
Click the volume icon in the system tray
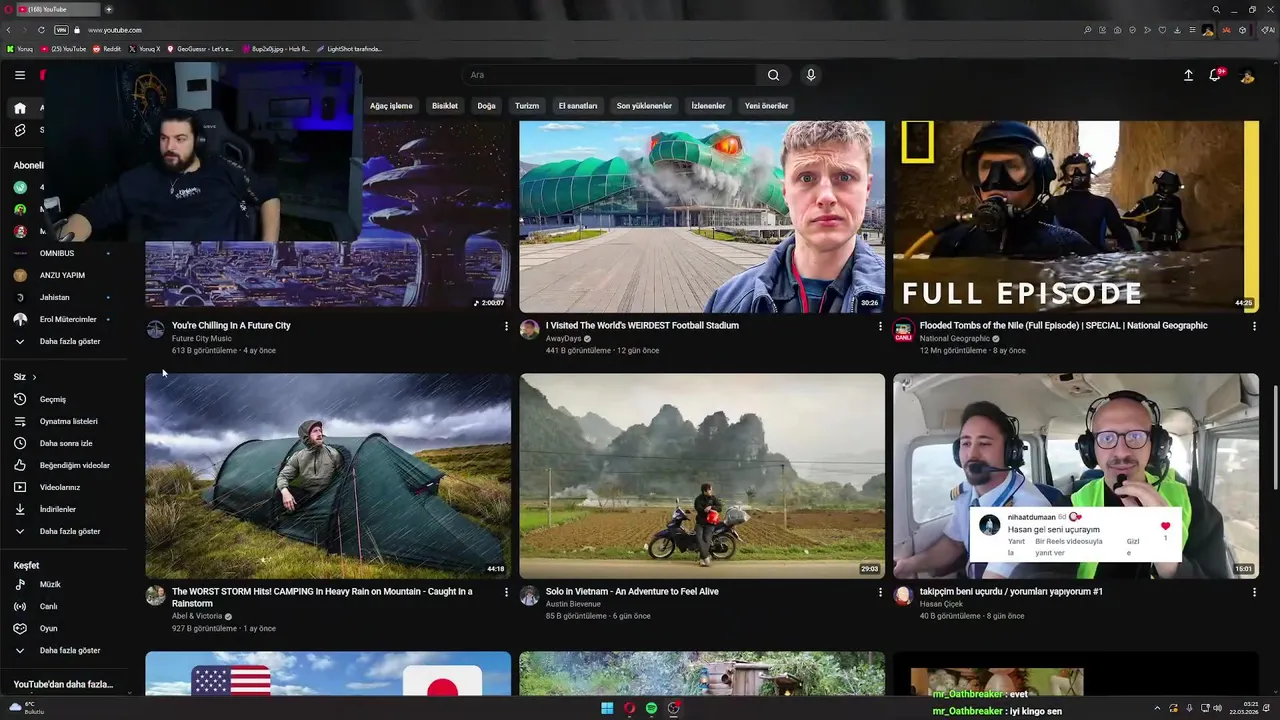pos(1217,708)
